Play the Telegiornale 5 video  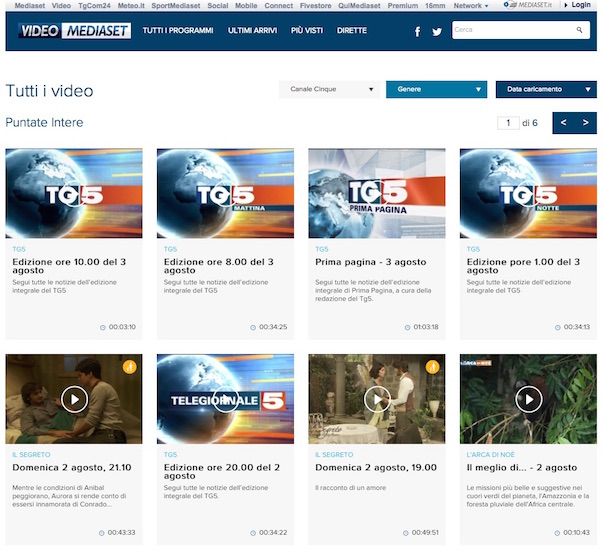click(x=226, y=399)
